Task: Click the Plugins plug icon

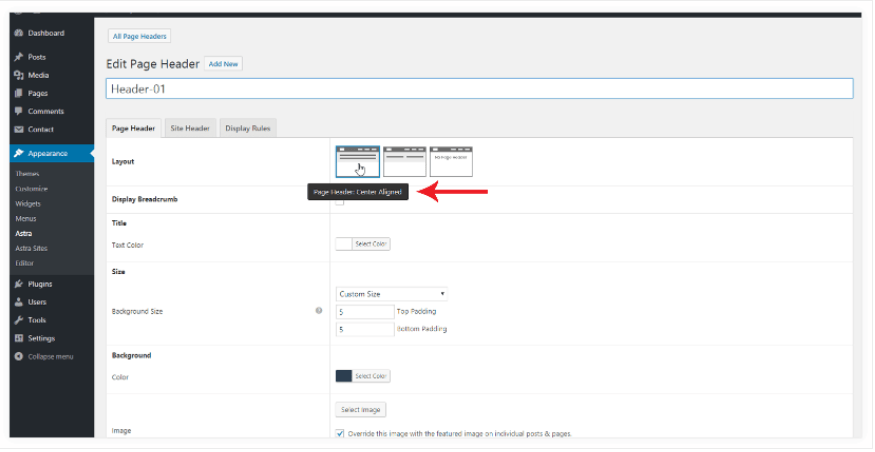Action: 18,284
